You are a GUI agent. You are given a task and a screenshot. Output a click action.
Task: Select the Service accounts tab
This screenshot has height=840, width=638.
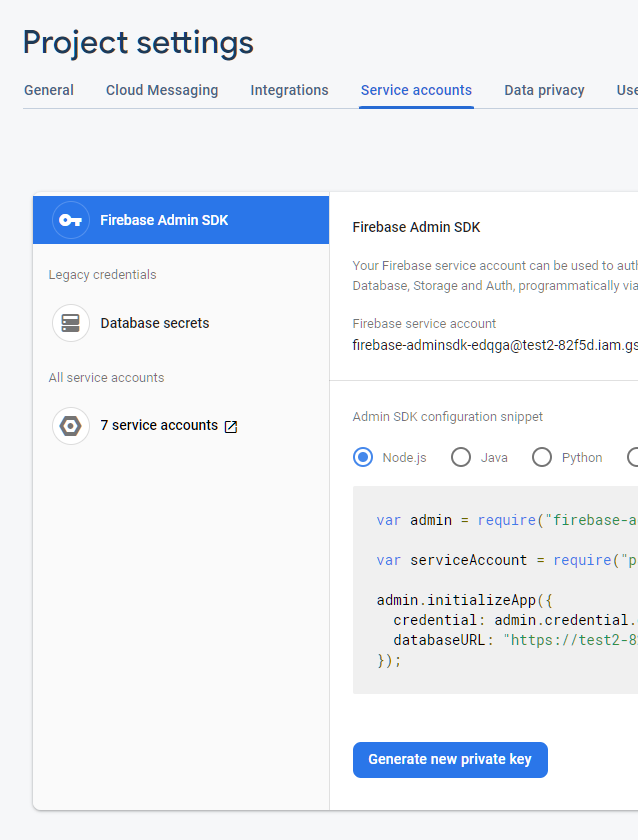[x=416, y=90]
